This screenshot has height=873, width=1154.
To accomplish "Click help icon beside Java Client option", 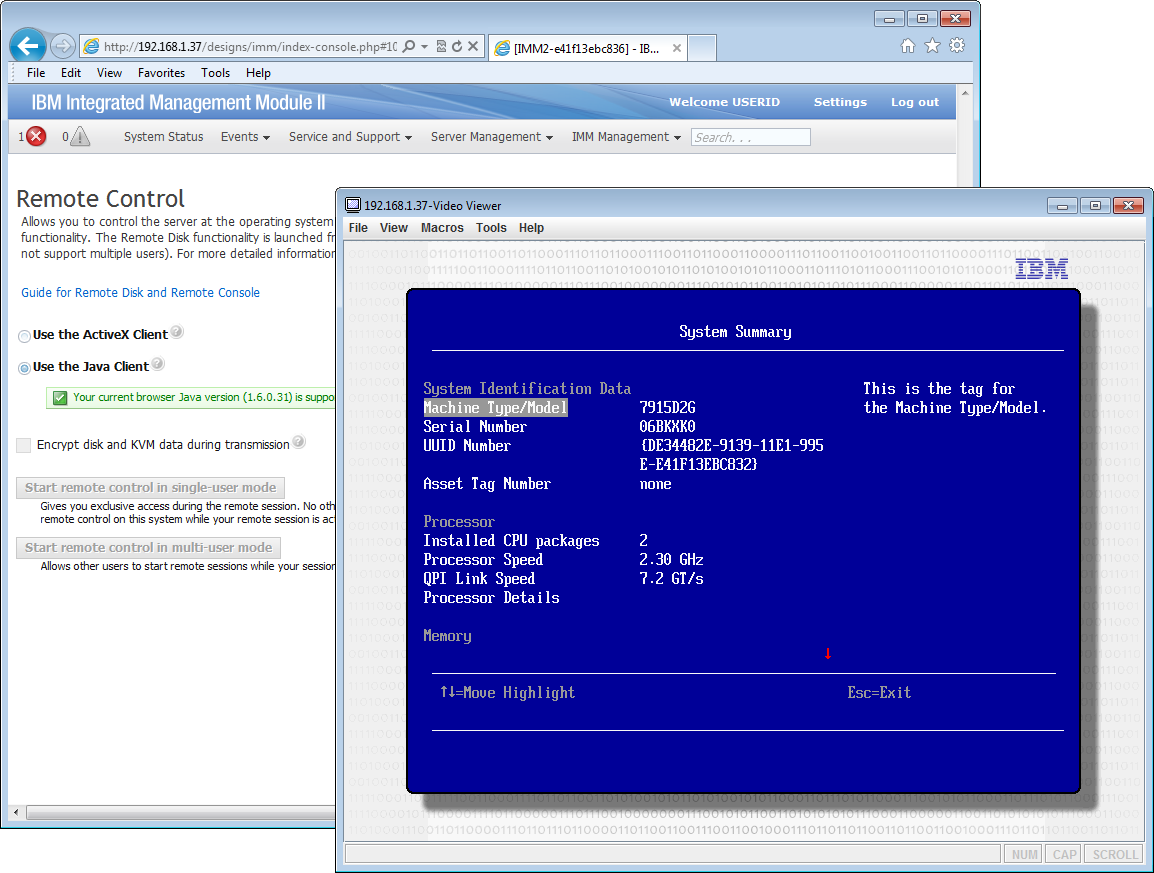I will [x=158, y=364].
